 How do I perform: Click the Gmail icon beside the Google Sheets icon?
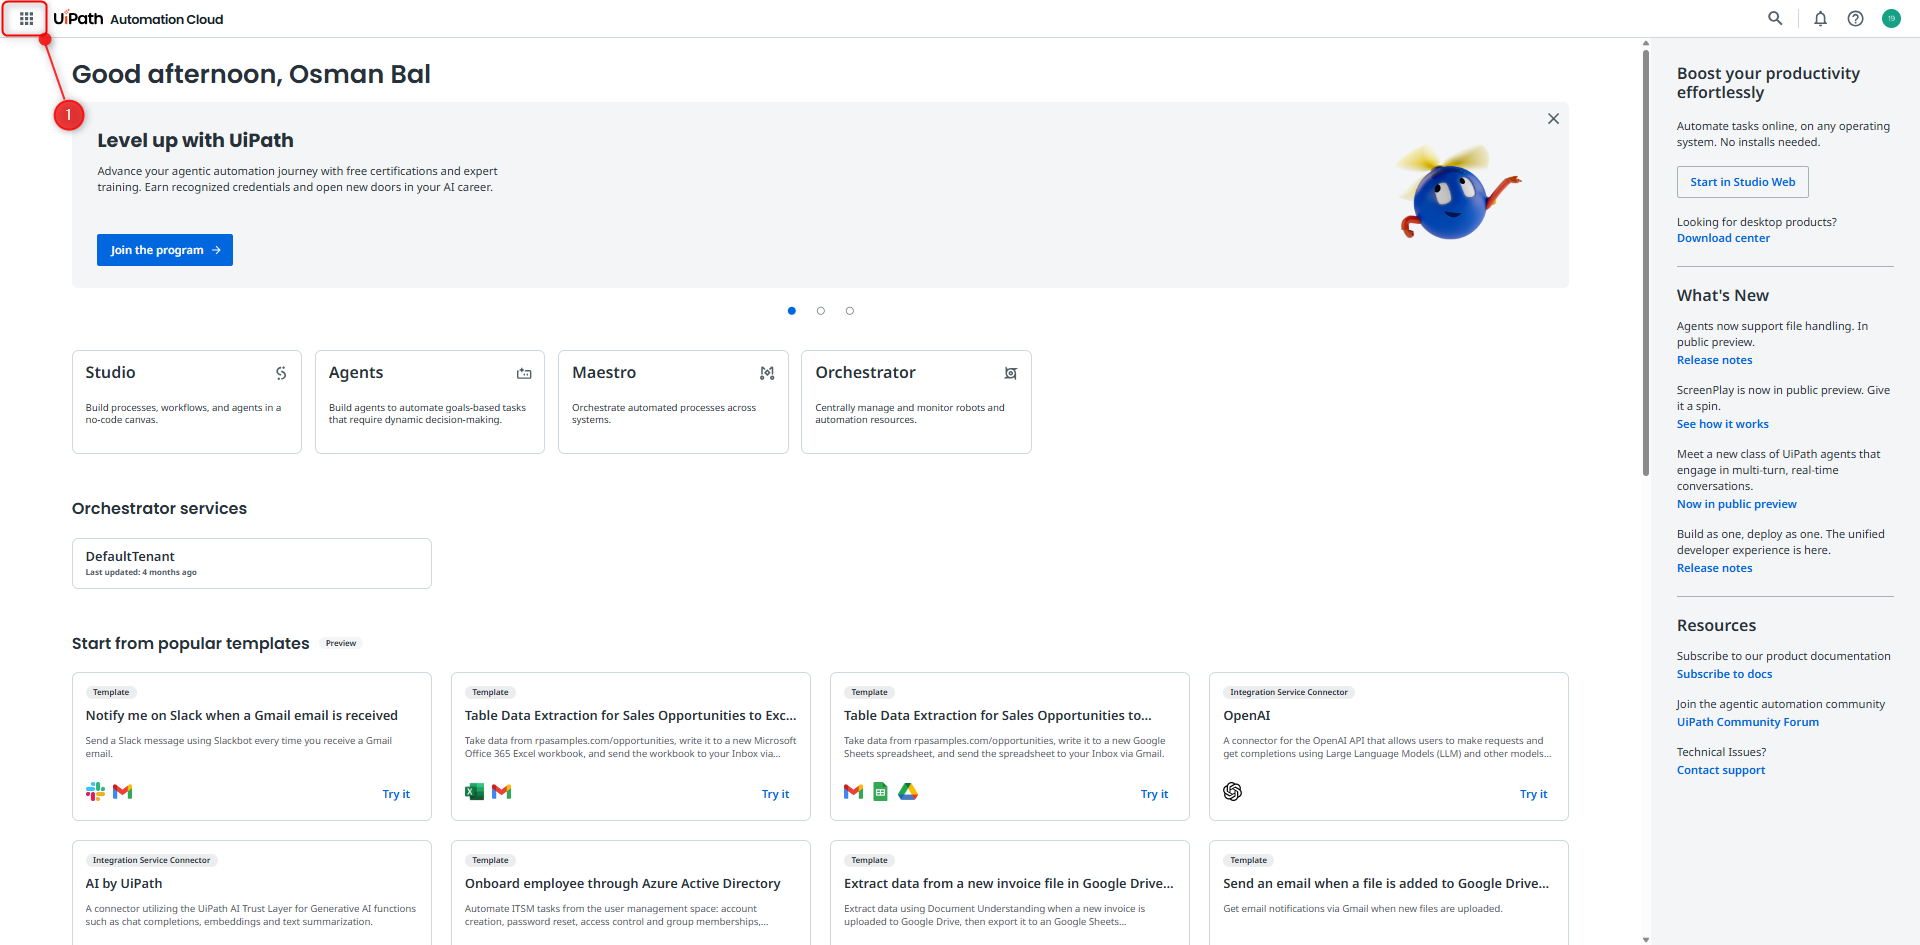(853, 792)
